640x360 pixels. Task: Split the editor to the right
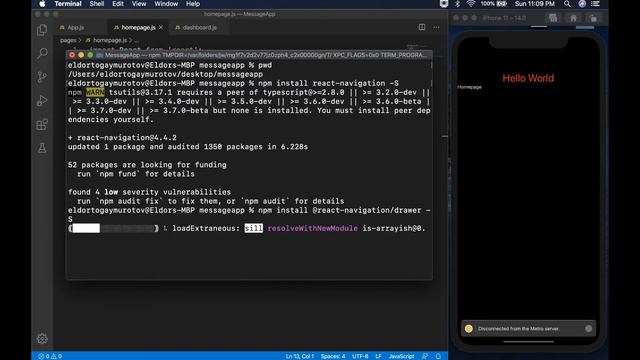[422, 27]
